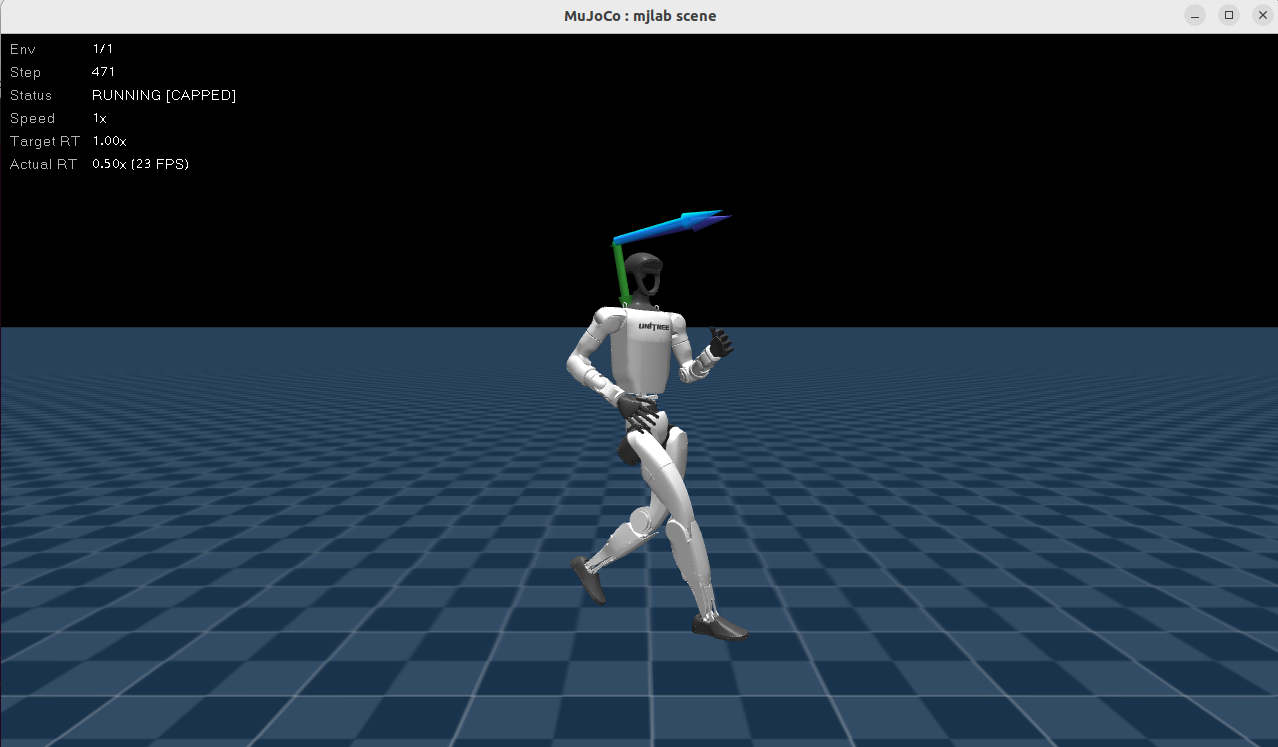Click the robot's raised hand giving thumbs up
This screenshot has height=747, width=1278.
coord(719,343)
